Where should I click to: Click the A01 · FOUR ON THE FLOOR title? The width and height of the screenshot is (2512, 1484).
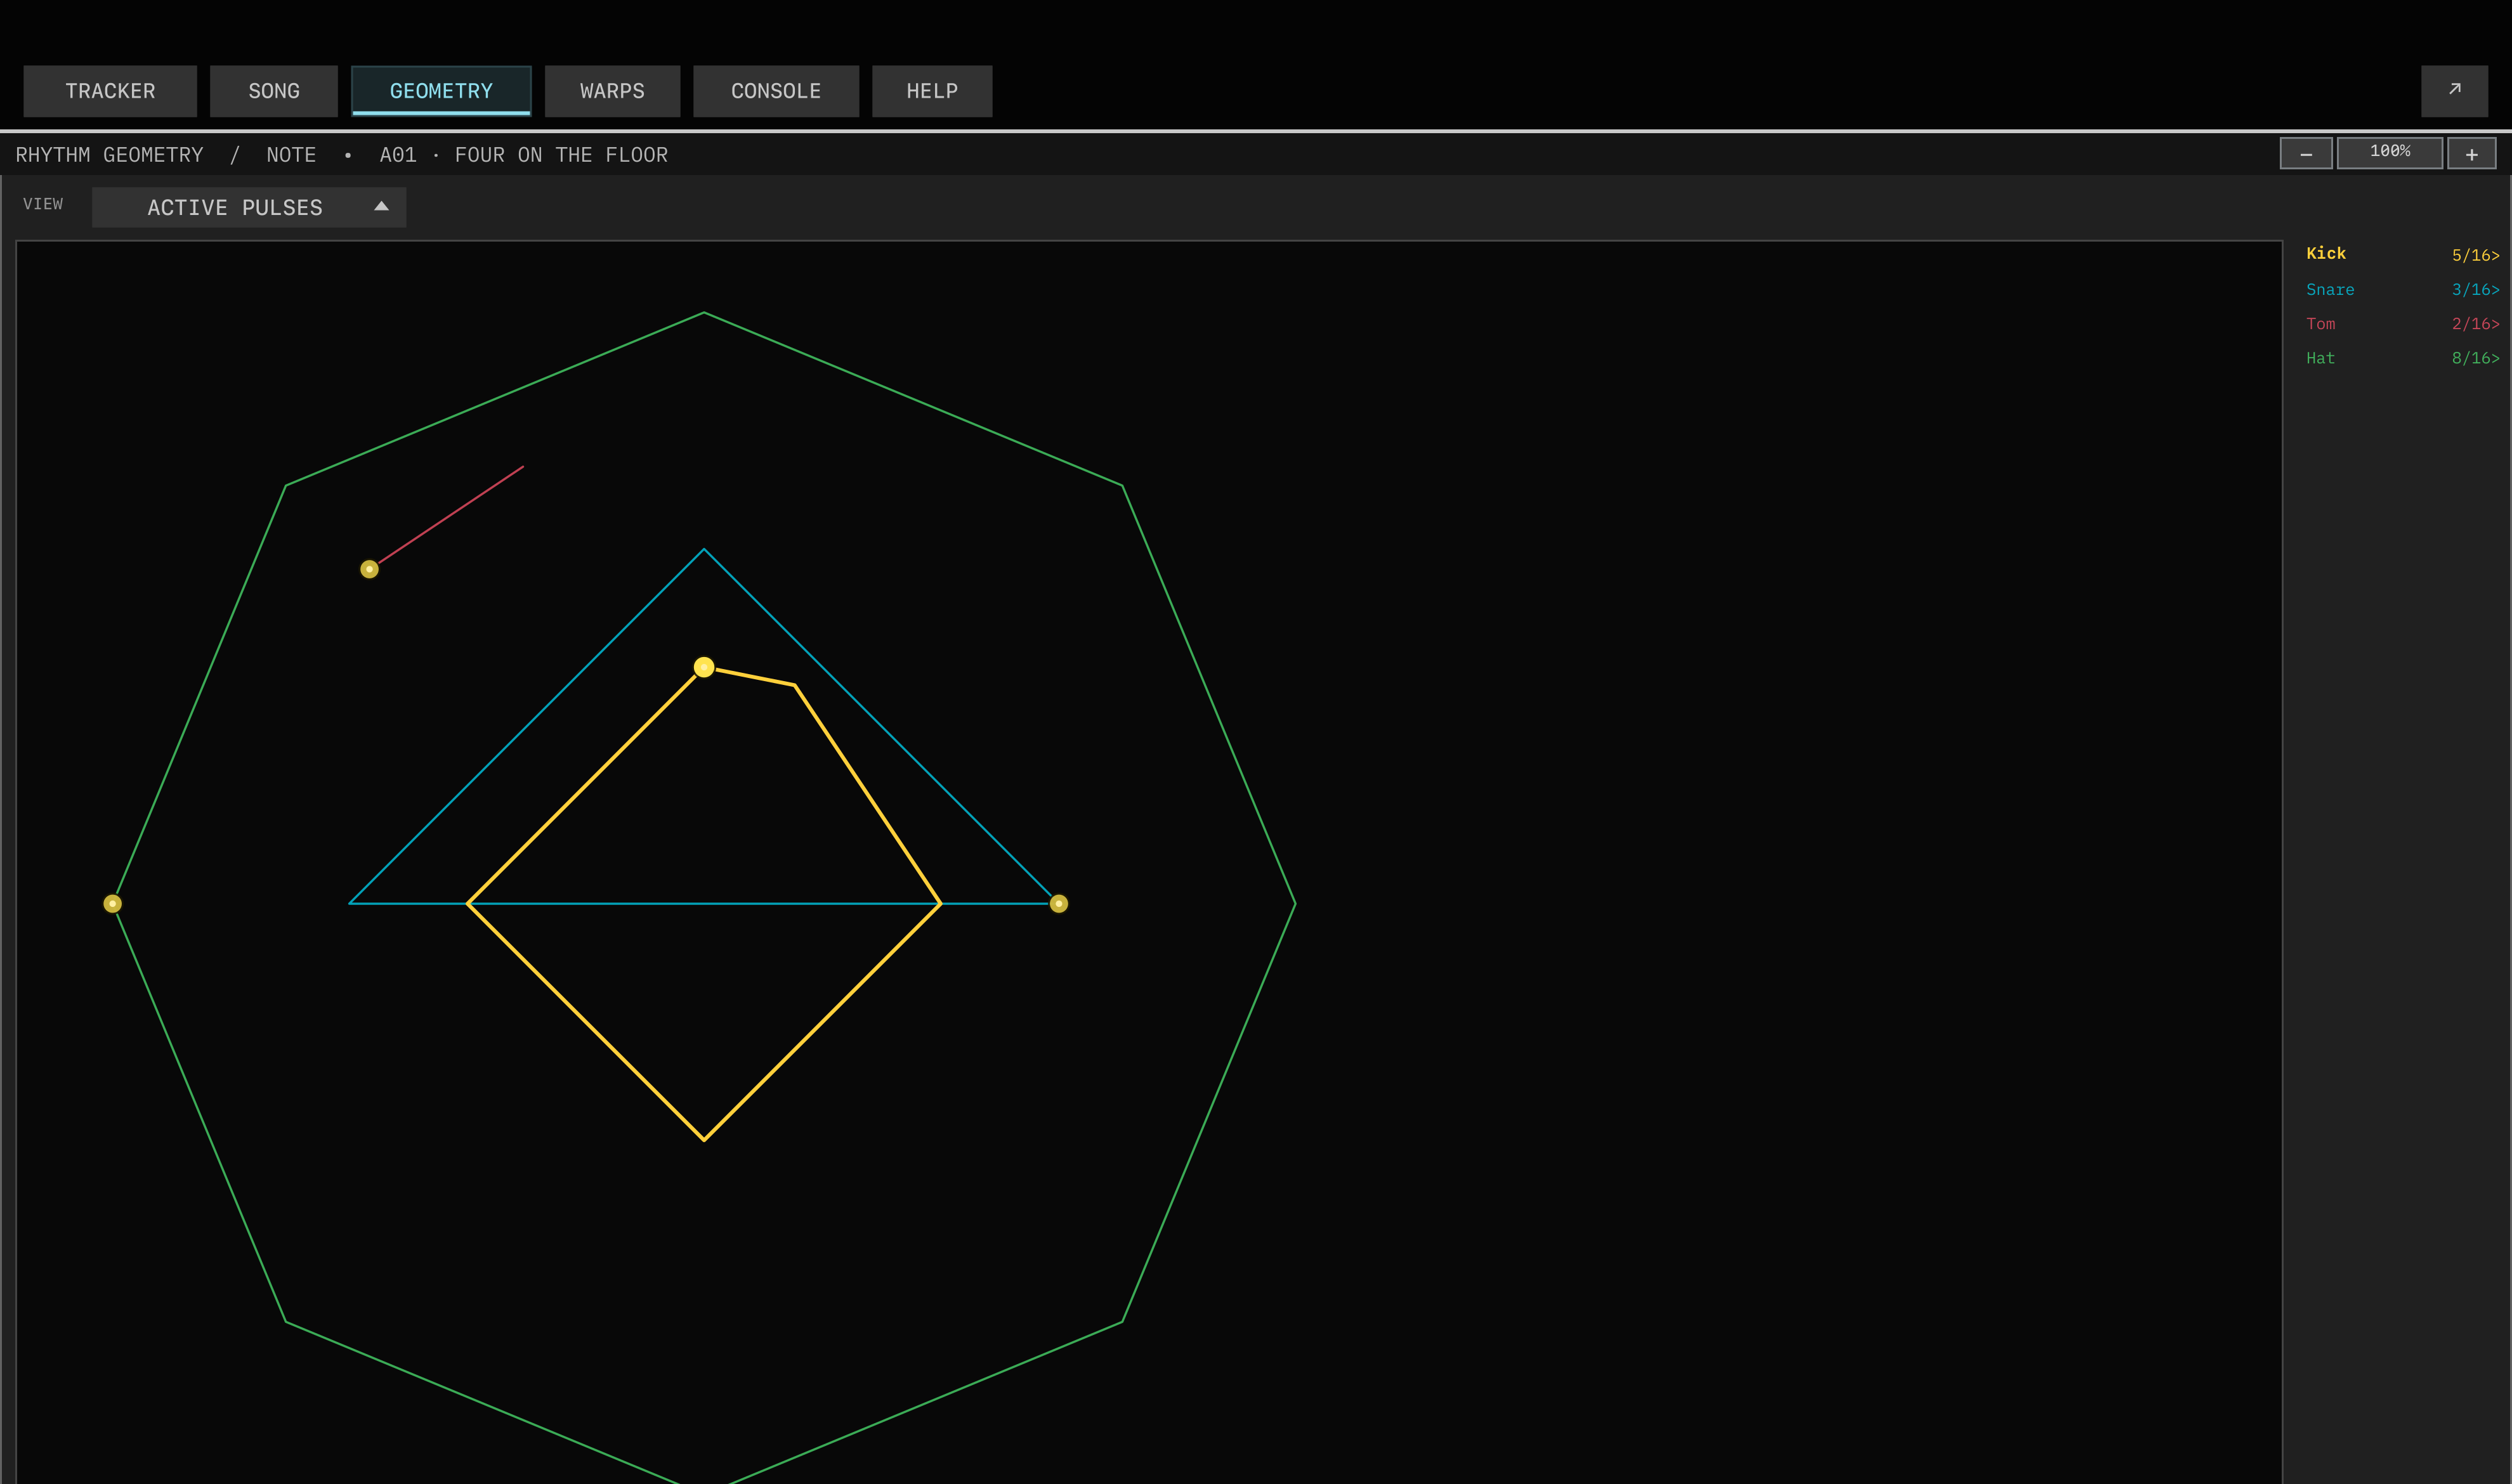tap(523, 155)
